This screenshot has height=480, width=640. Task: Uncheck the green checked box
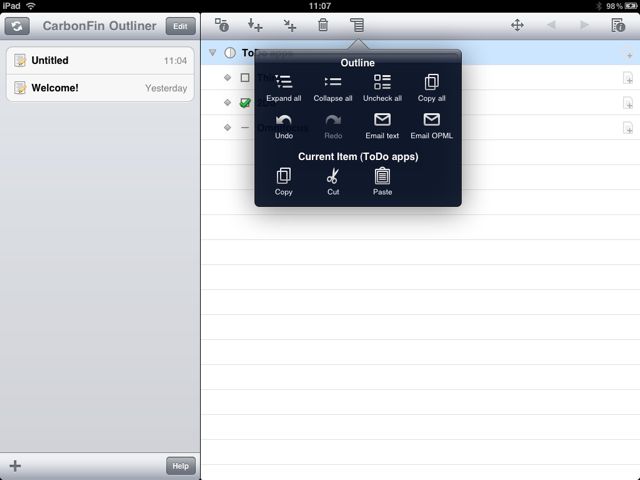tap(245, 102)
